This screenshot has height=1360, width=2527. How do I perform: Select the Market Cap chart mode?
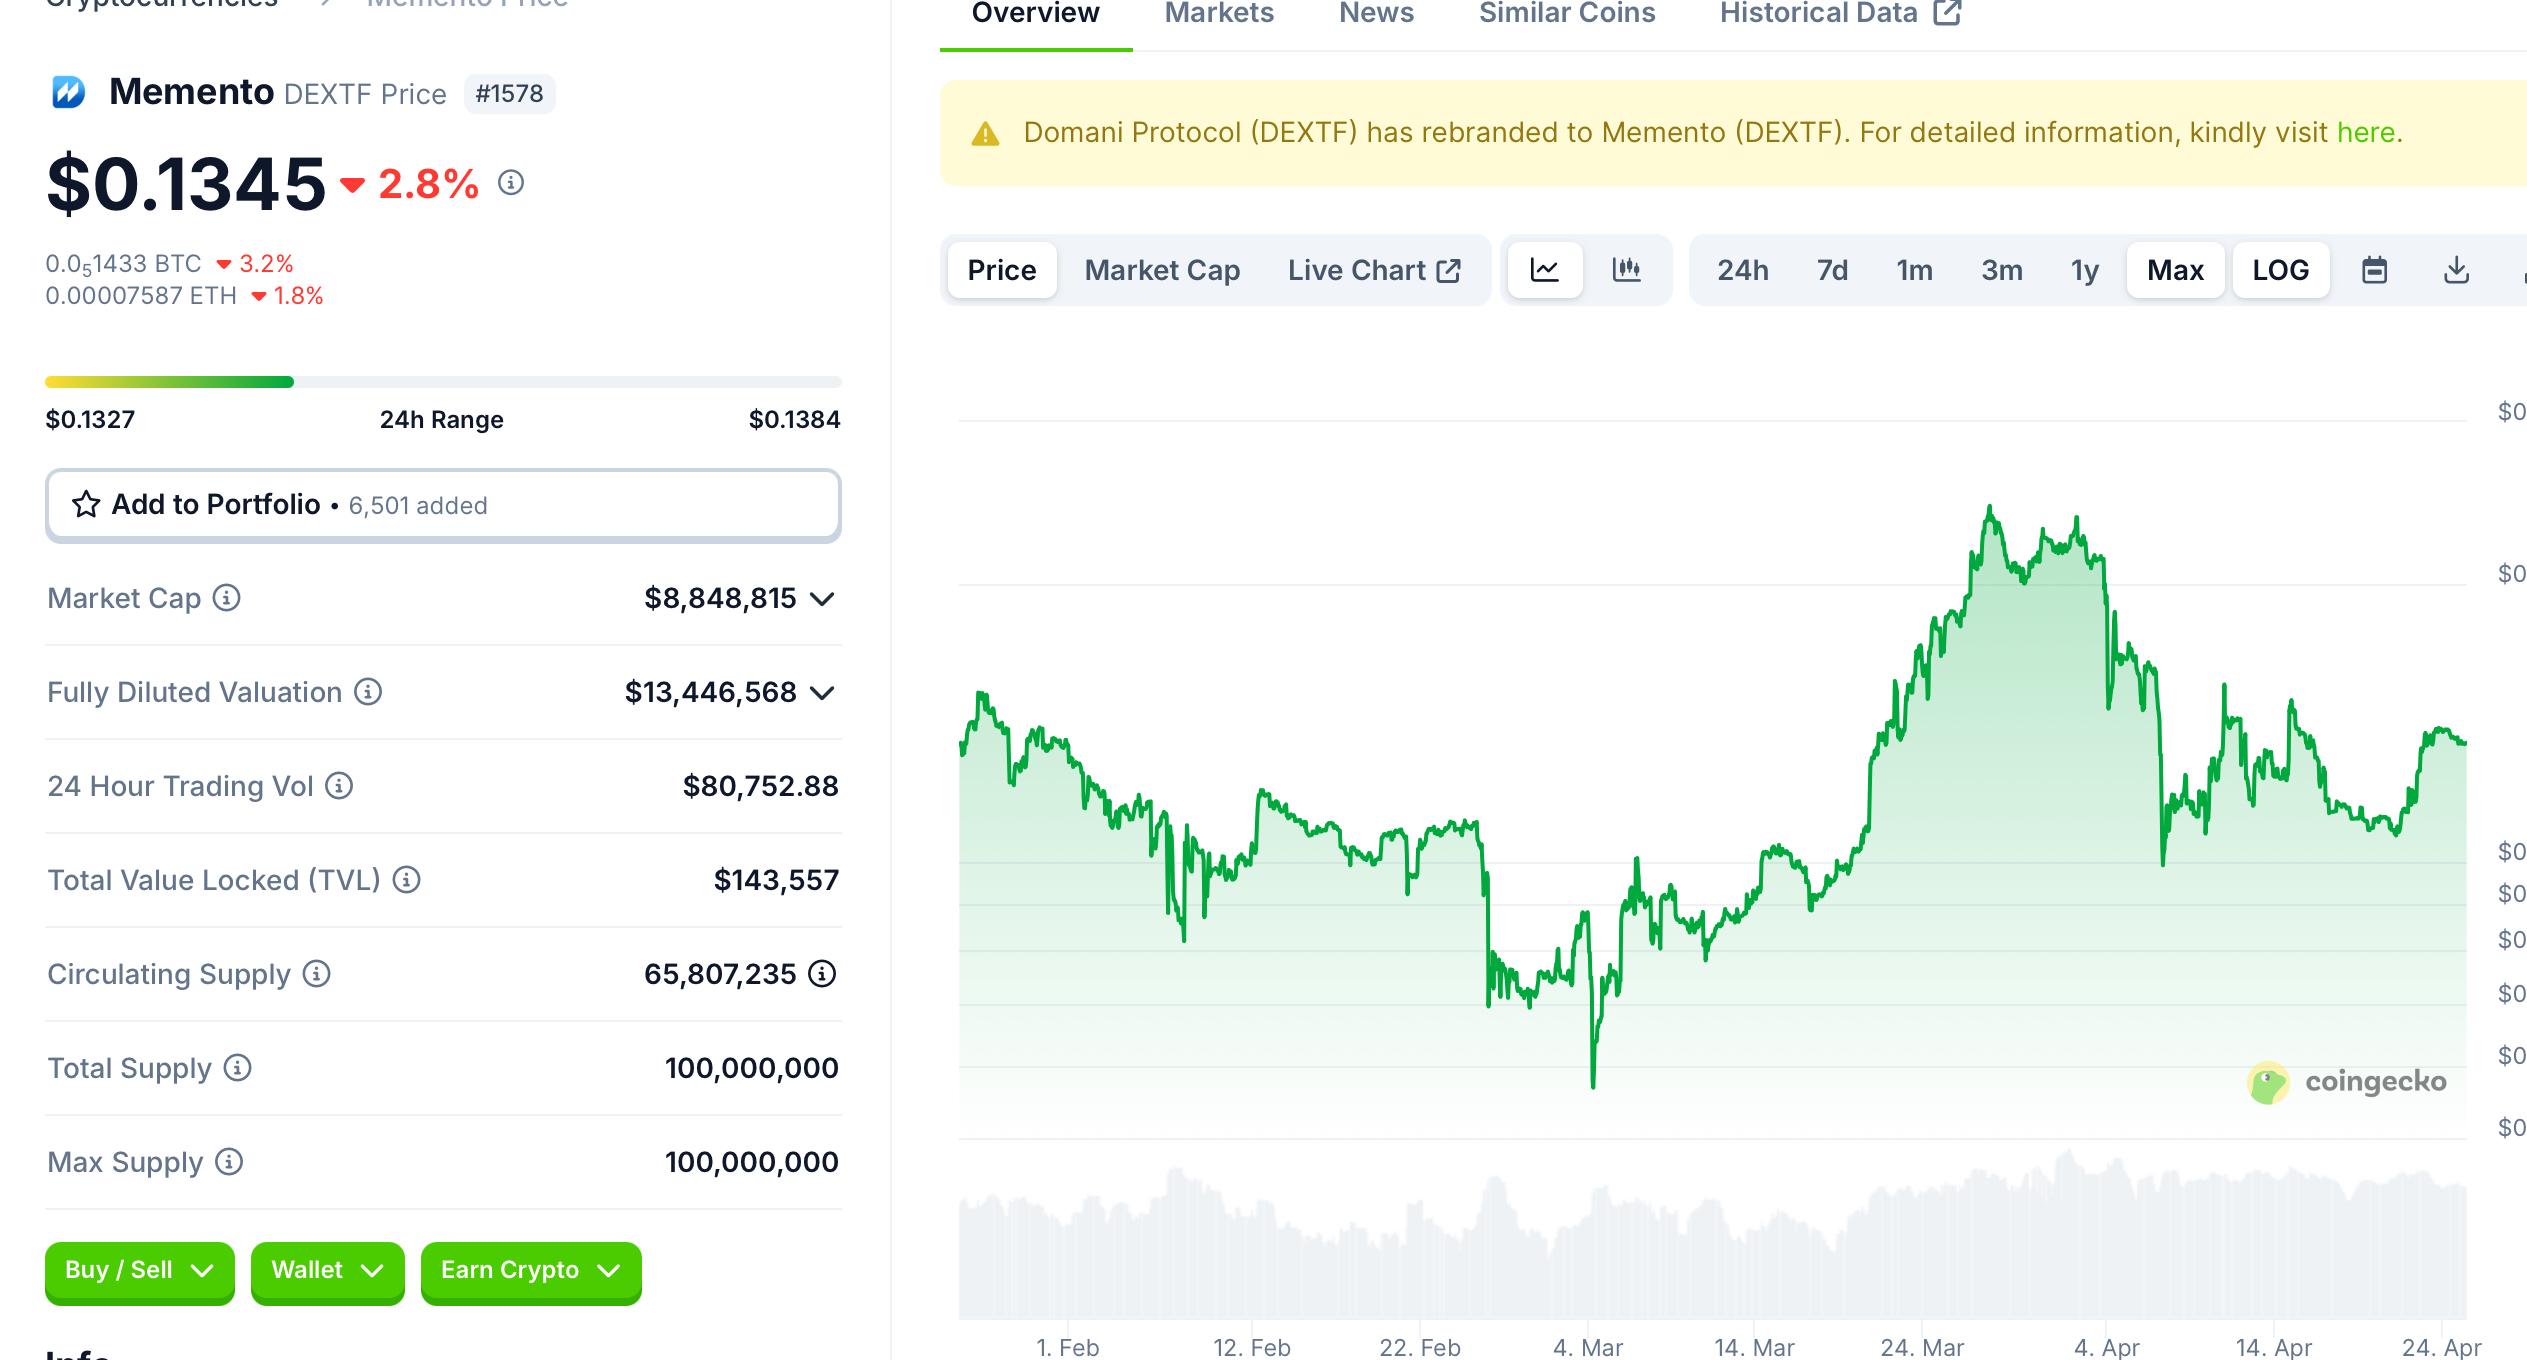[x=1162, y=270]
